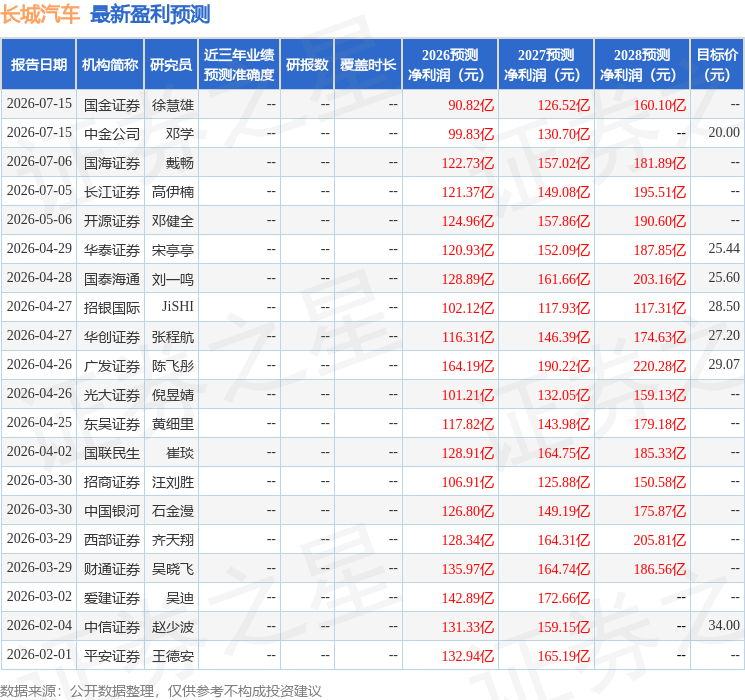Click the 长城汽车 title text
Image resolution: width=745 pixels, height=700 pixels.
pos(40,14)
